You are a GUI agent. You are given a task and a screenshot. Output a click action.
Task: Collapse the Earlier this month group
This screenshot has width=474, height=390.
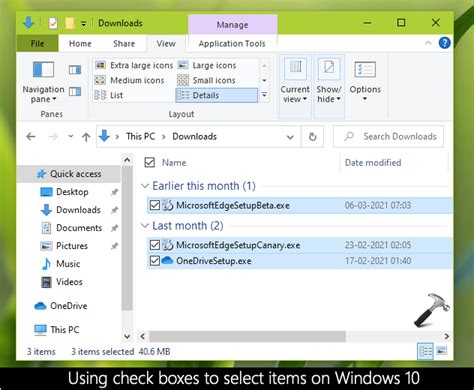coord(145,186)
